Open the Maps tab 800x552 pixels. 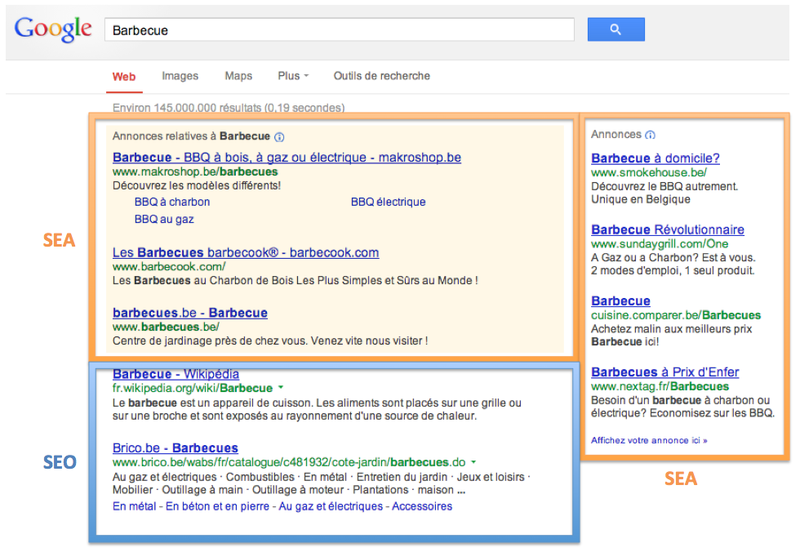[x=238, y=76]
